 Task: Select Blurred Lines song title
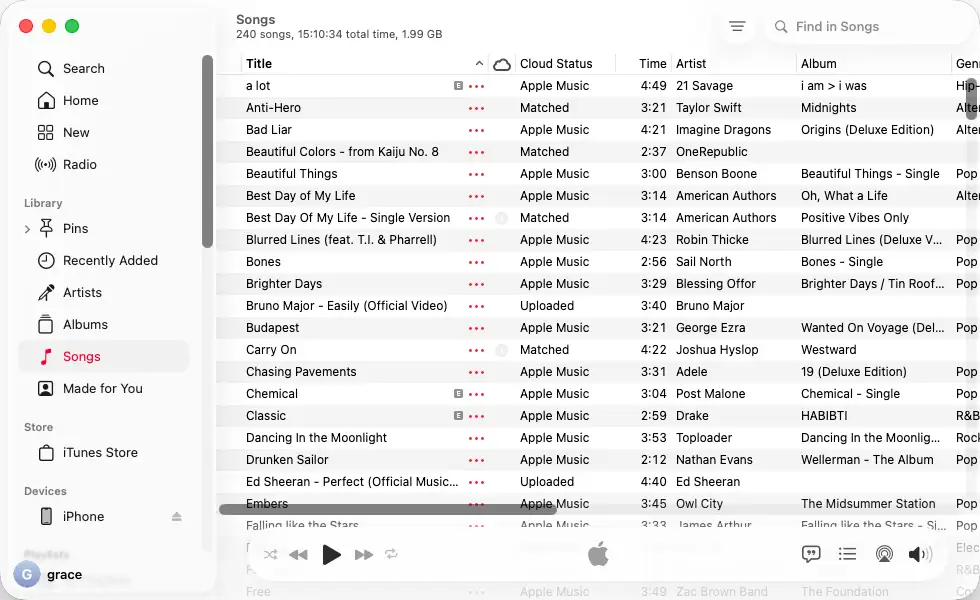(341, 240)
